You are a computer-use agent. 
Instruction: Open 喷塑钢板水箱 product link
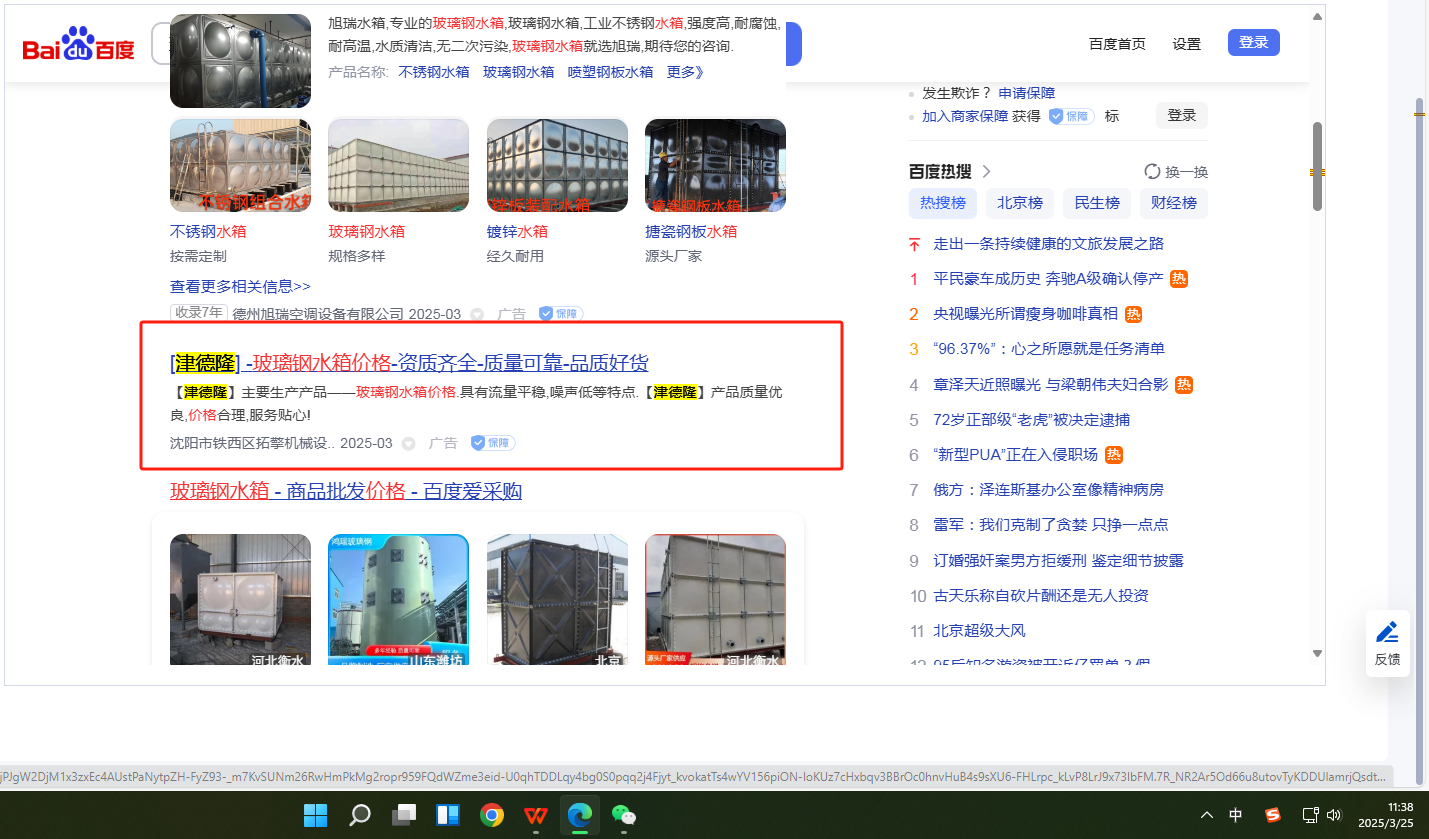coord(610,72)
